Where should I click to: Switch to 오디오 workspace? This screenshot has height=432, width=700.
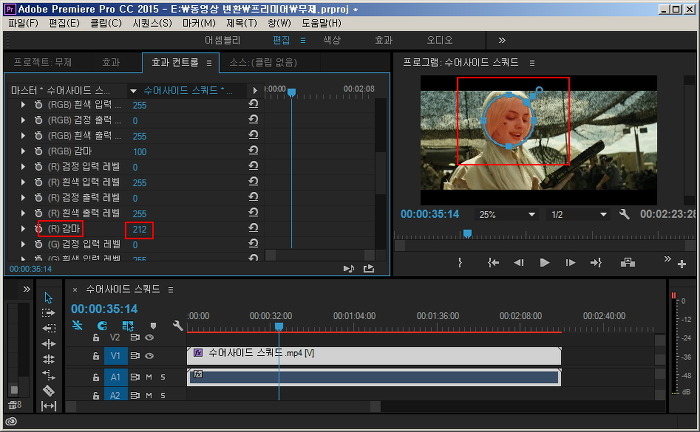click(x=439, y=41)
